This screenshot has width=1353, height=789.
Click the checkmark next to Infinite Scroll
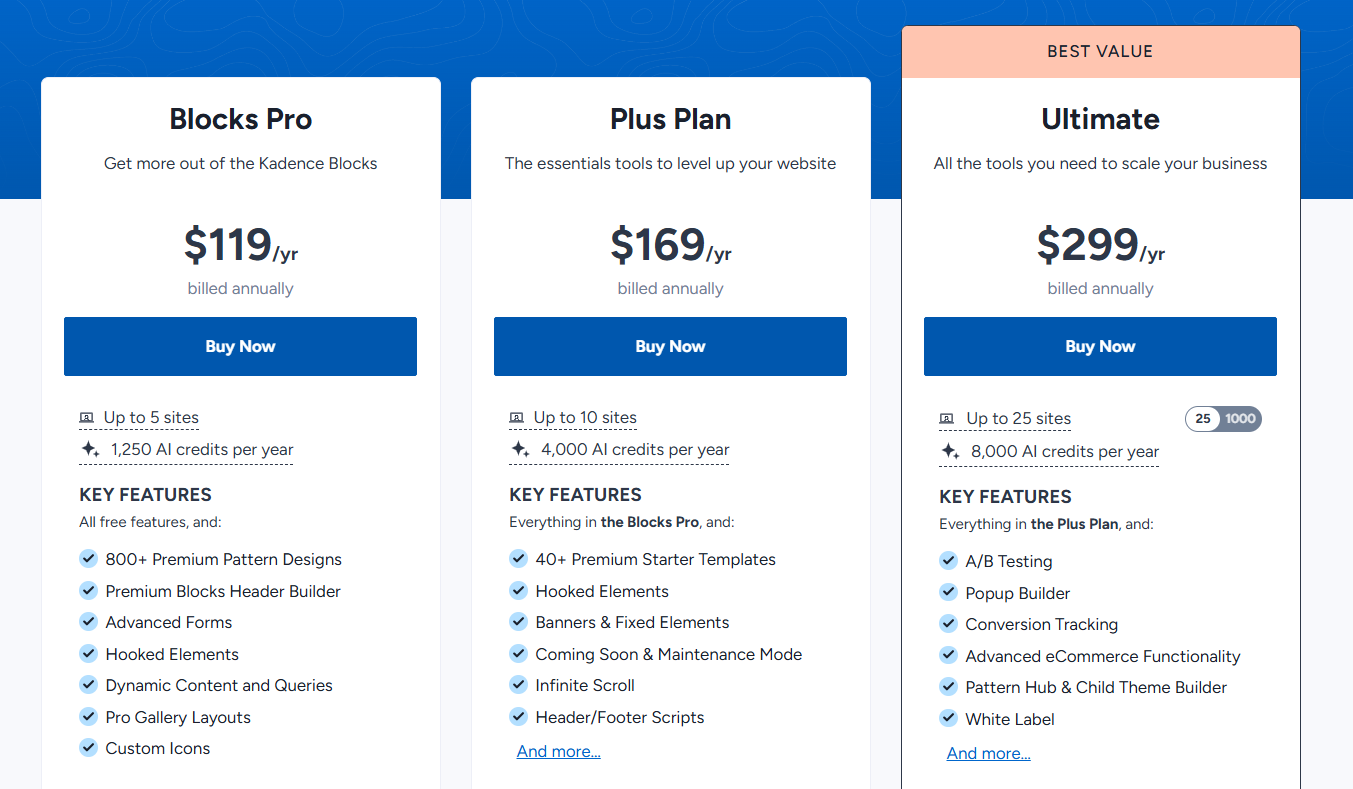tap(518, 685)
